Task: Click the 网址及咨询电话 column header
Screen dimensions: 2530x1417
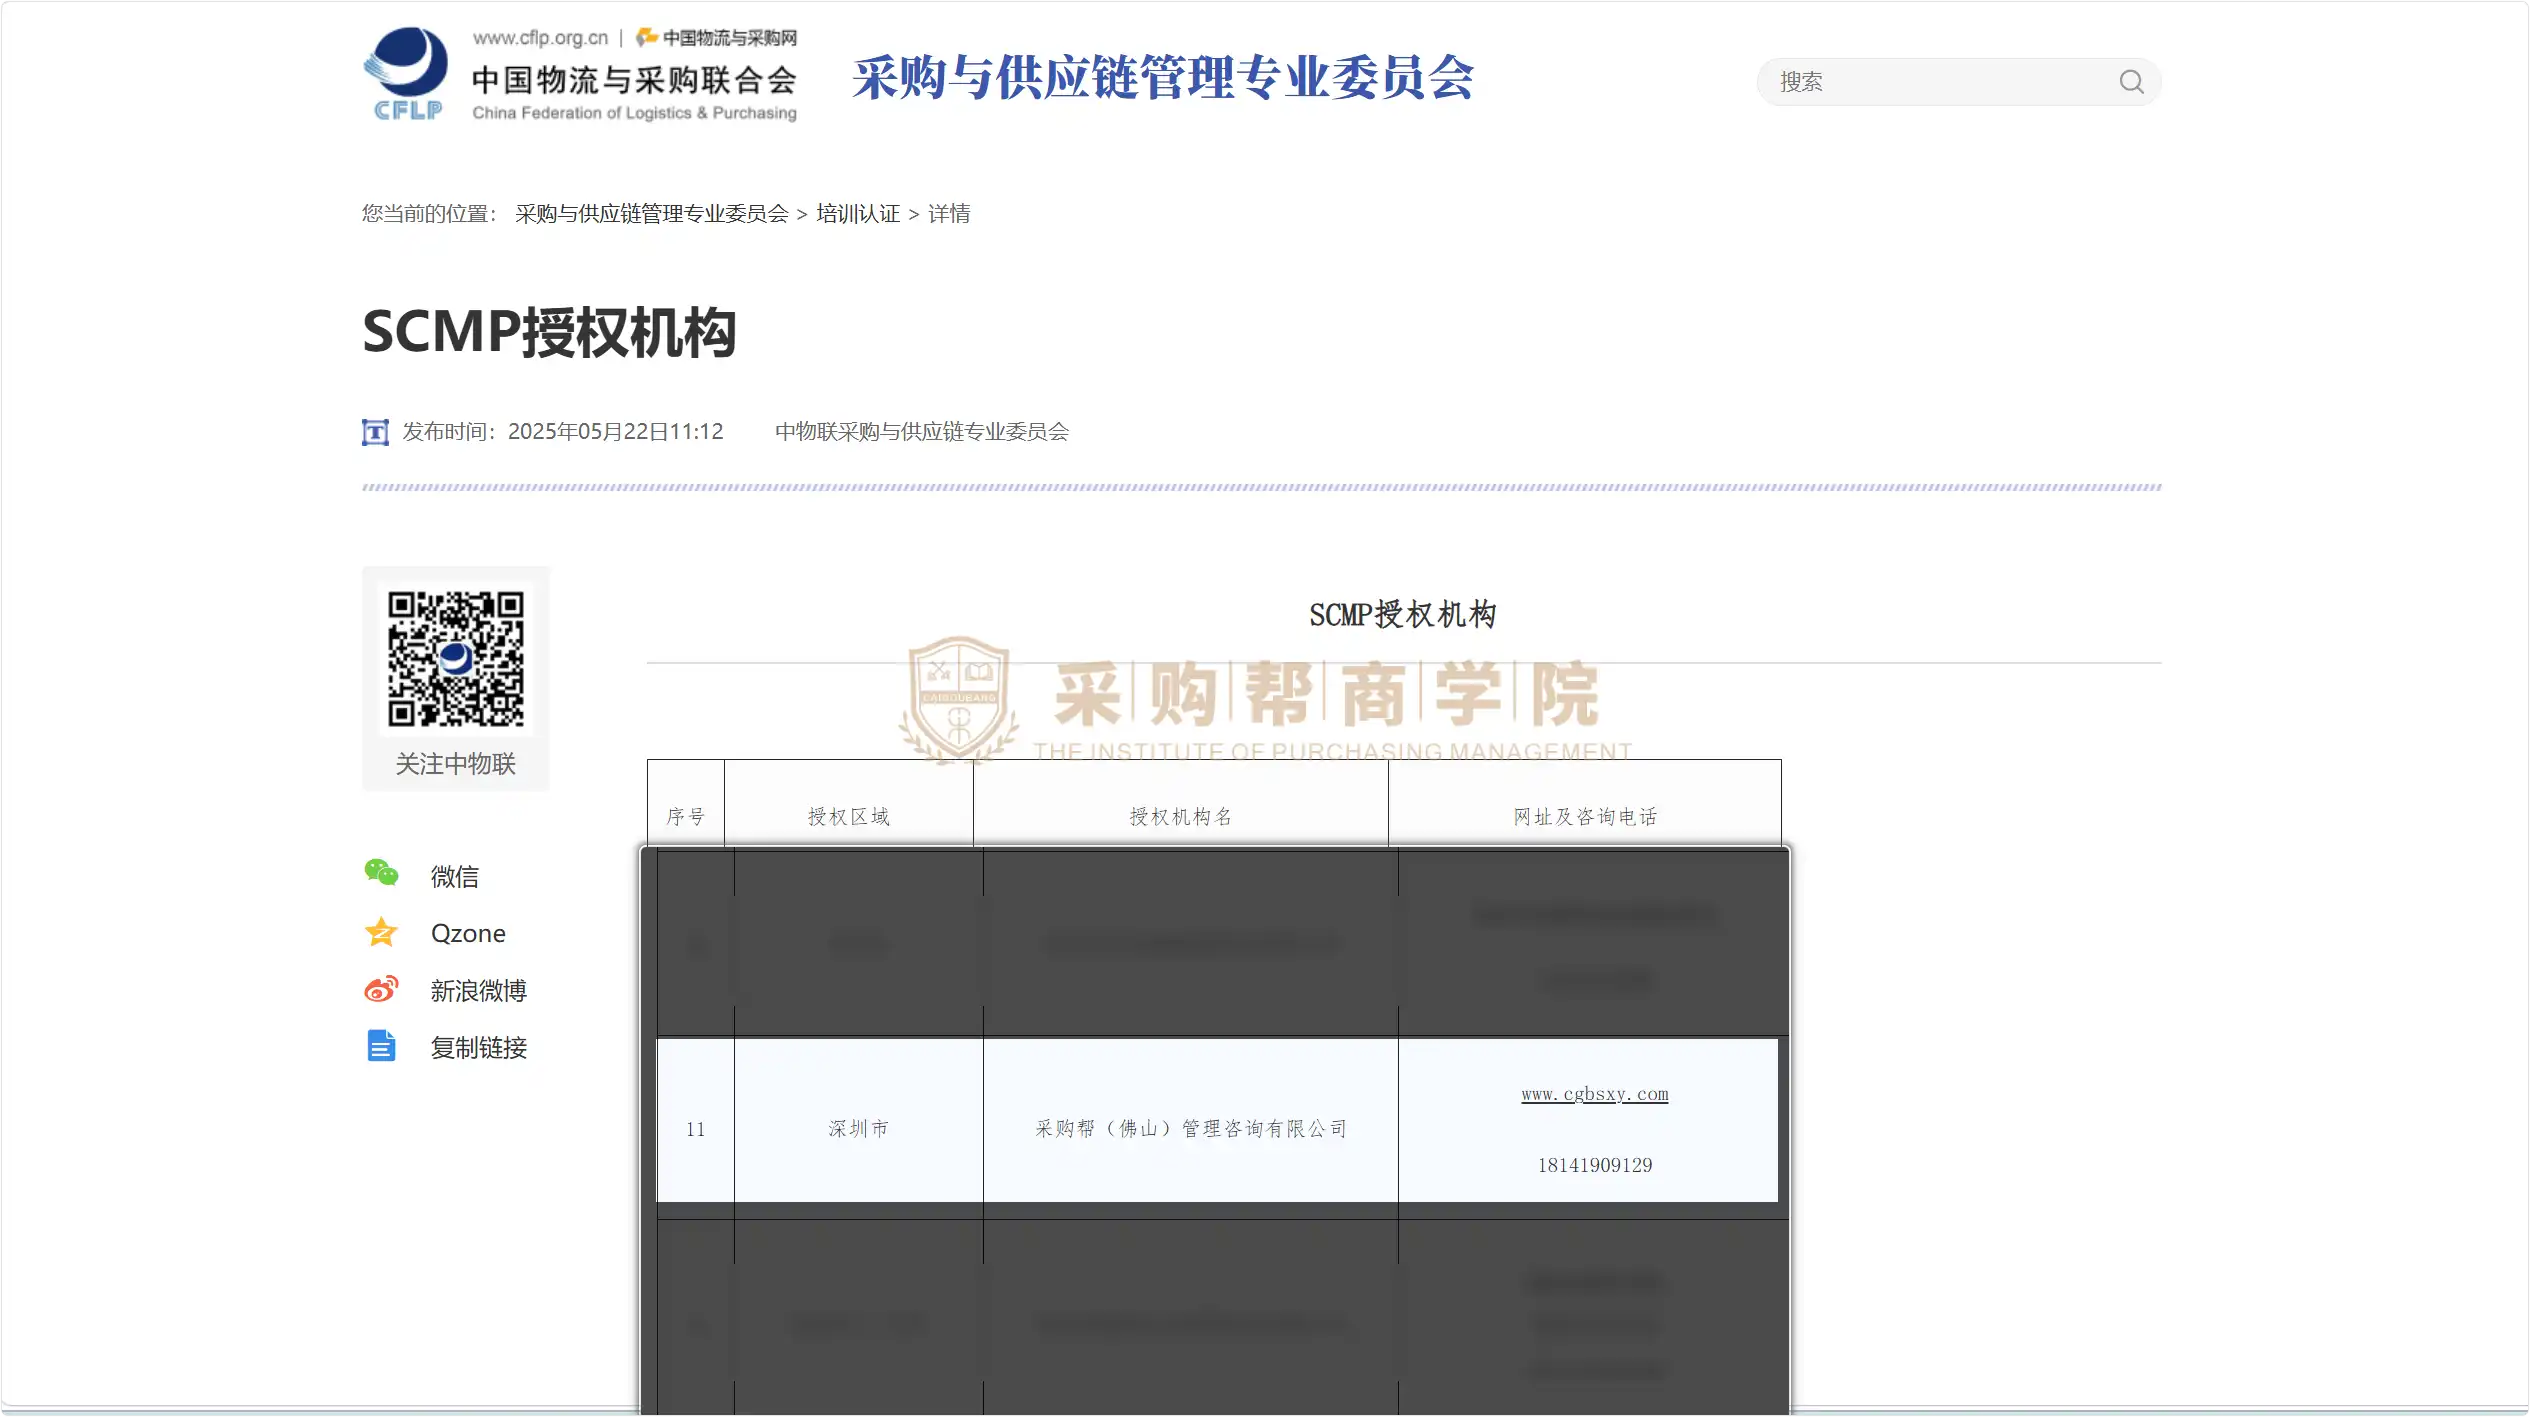Action: pos(1585,817)
